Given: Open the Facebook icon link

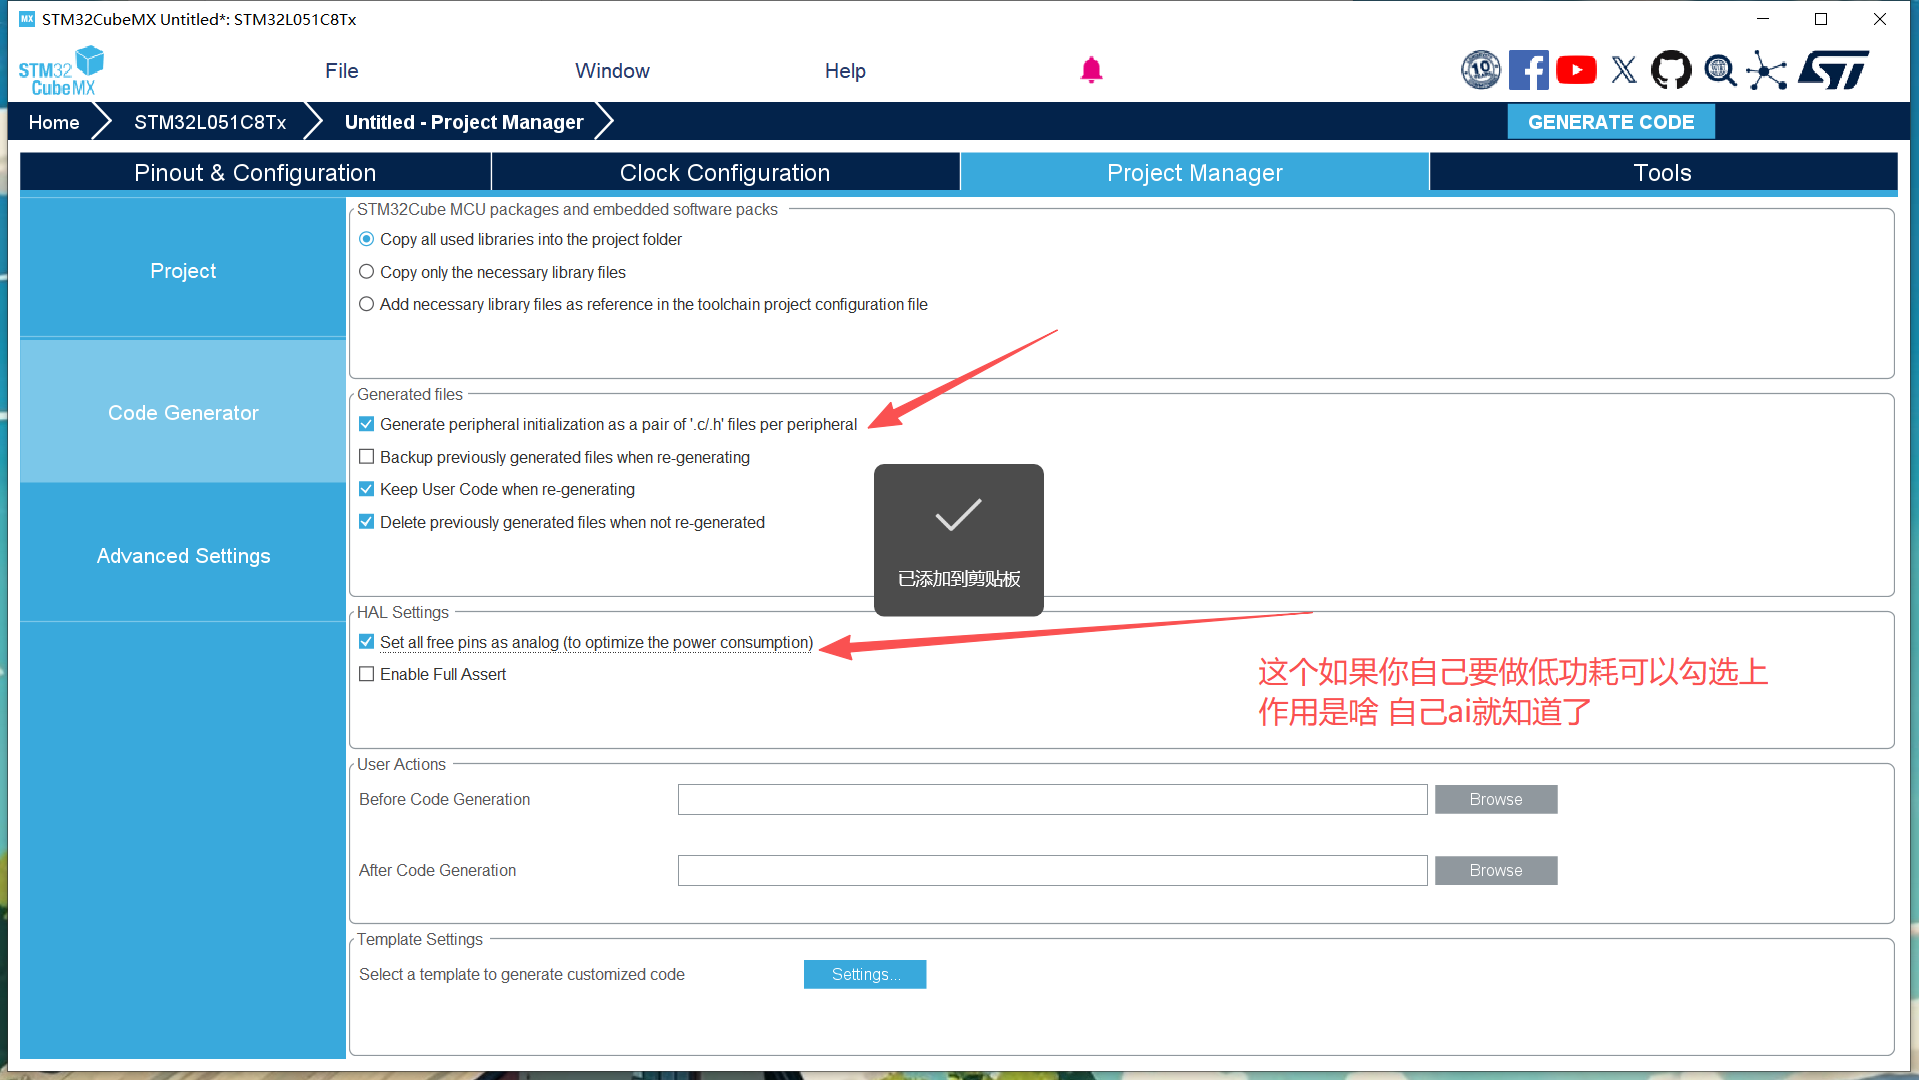Looking at the screenshot, I should [1528, 70].
